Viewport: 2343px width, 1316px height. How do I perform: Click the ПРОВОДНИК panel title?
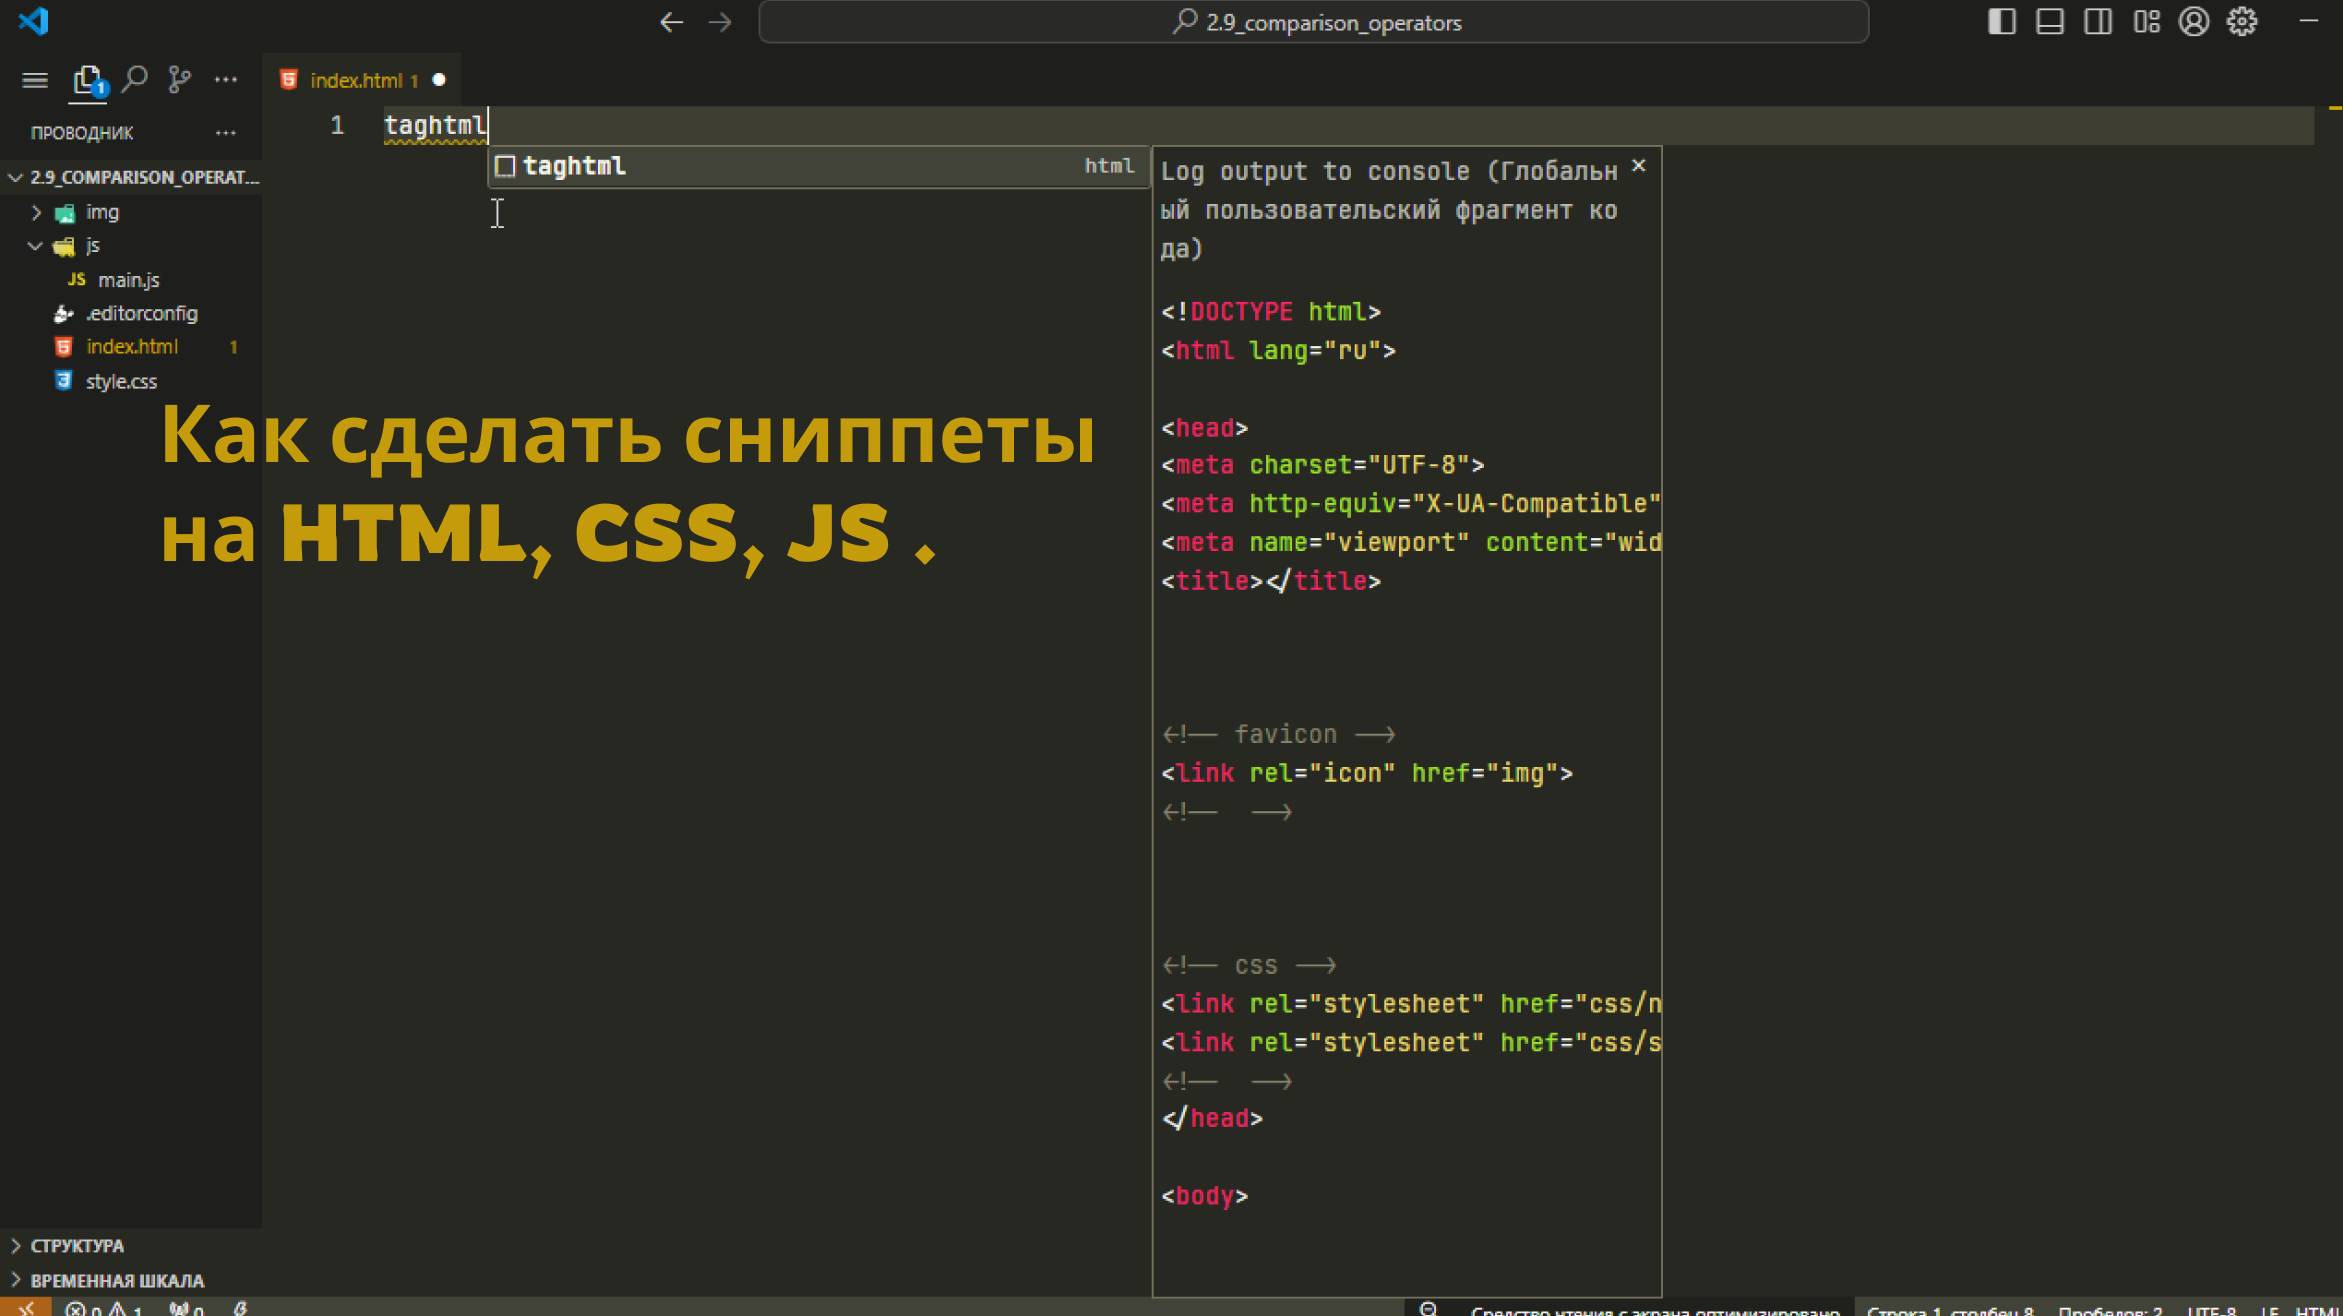[82, 132]
